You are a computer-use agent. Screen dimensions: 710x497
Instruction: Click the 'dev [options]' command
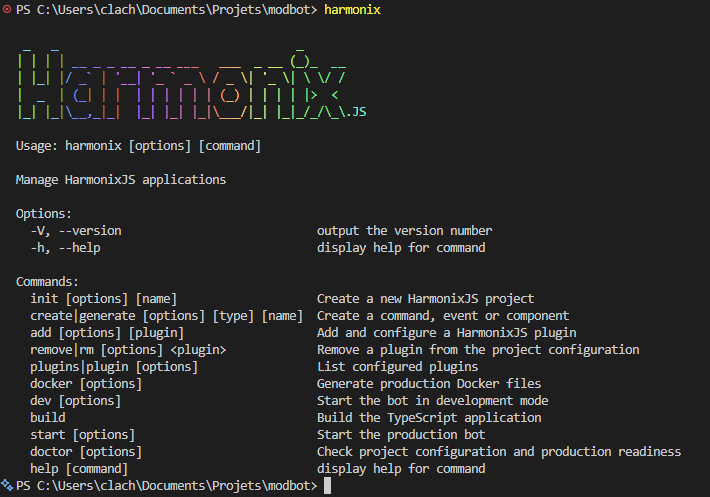point(76,401)
